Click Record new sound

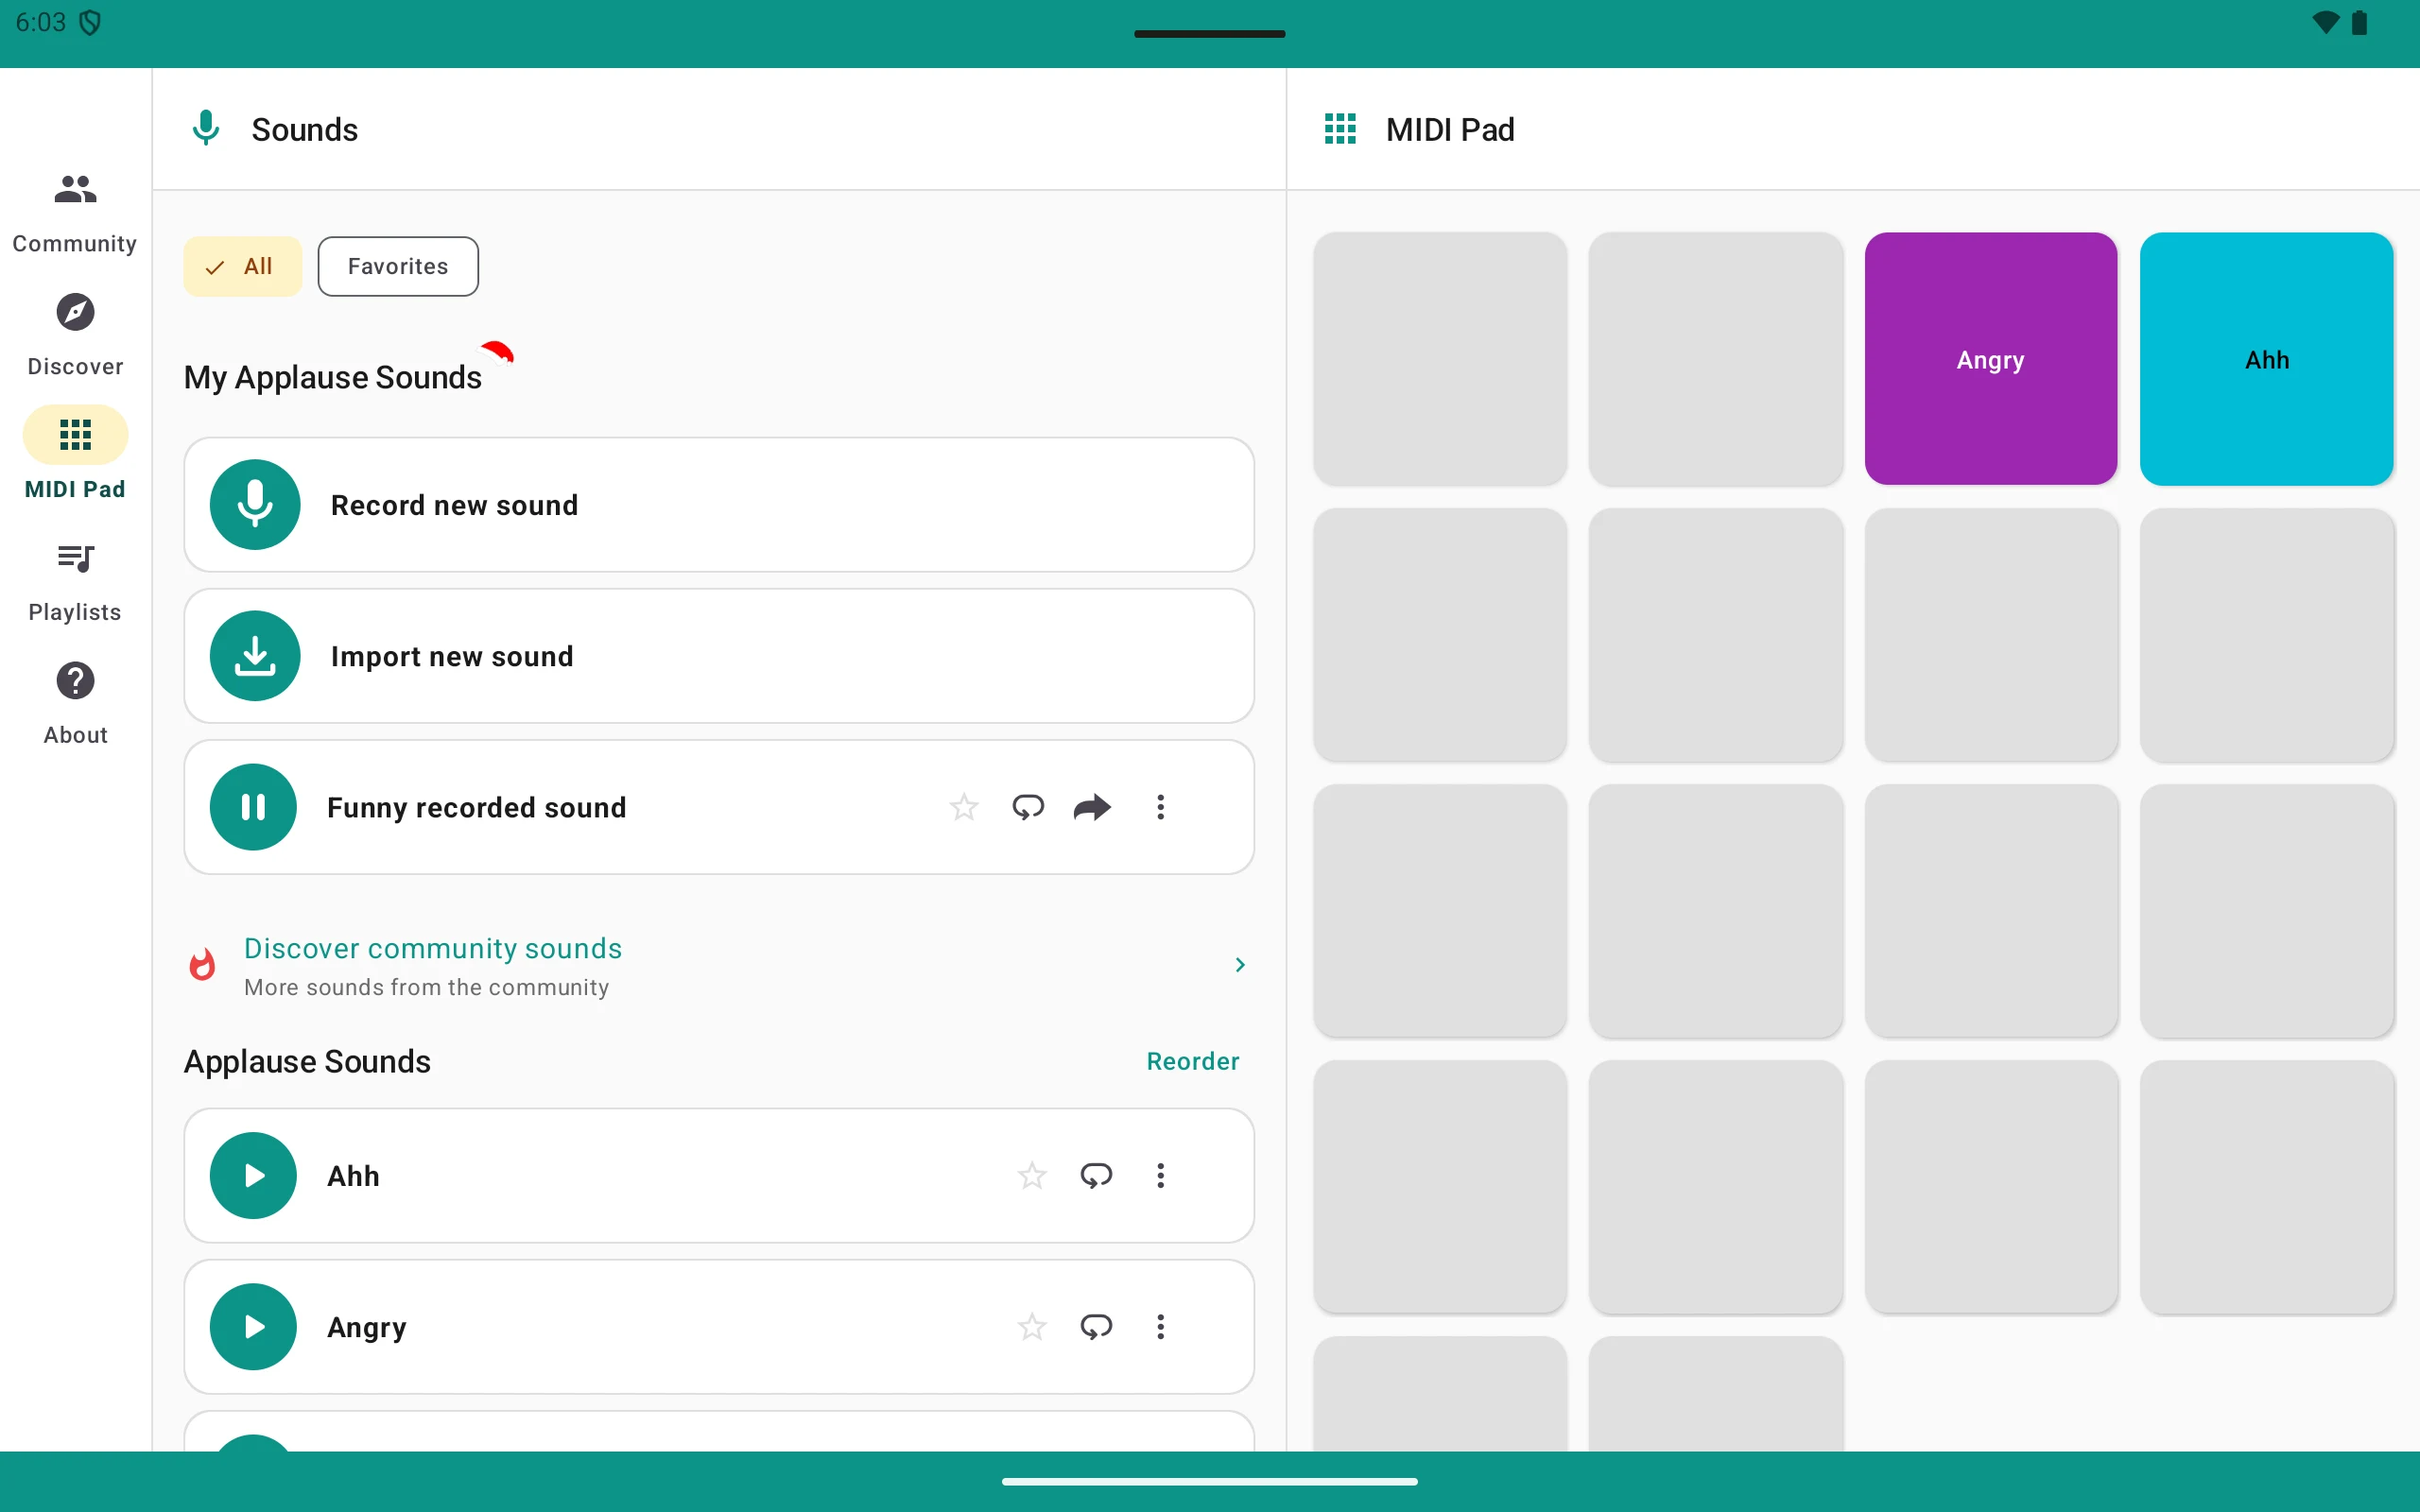coord(719,505)
